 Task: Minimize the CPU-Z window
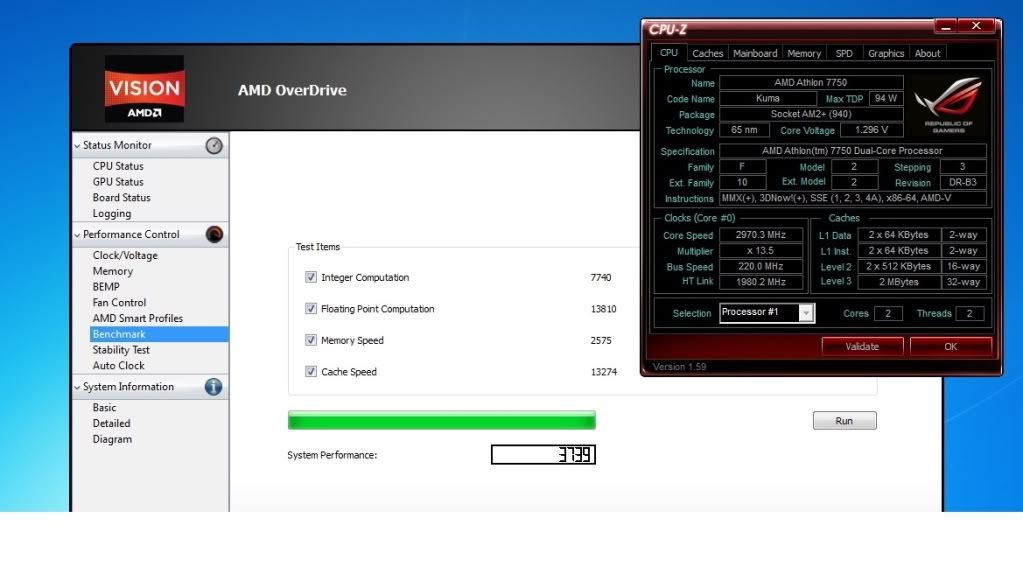tap(946, 26)
